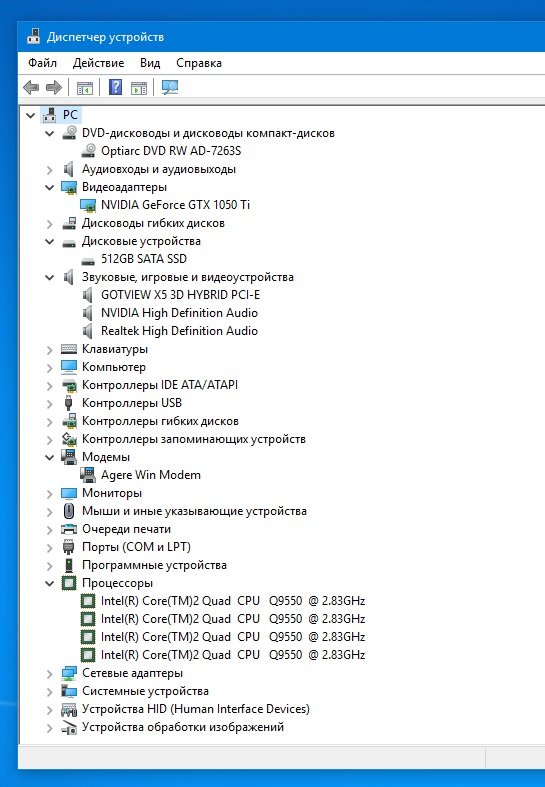Viewport: 545px width, 787px height.
Task: Select the 512GB SATA SSD disk
Action: 144,259
